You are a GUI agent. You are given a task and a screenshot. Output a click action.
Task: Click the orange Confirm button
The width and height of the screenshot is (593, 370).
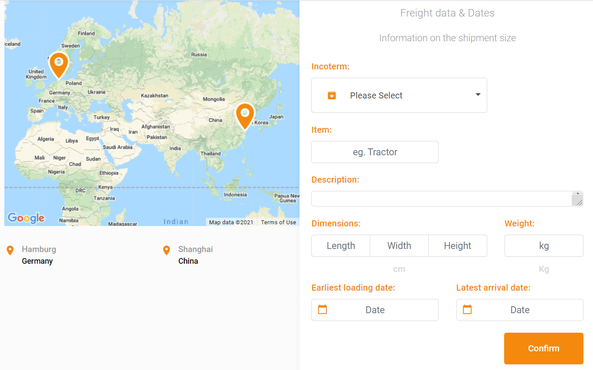coord(543,348)
